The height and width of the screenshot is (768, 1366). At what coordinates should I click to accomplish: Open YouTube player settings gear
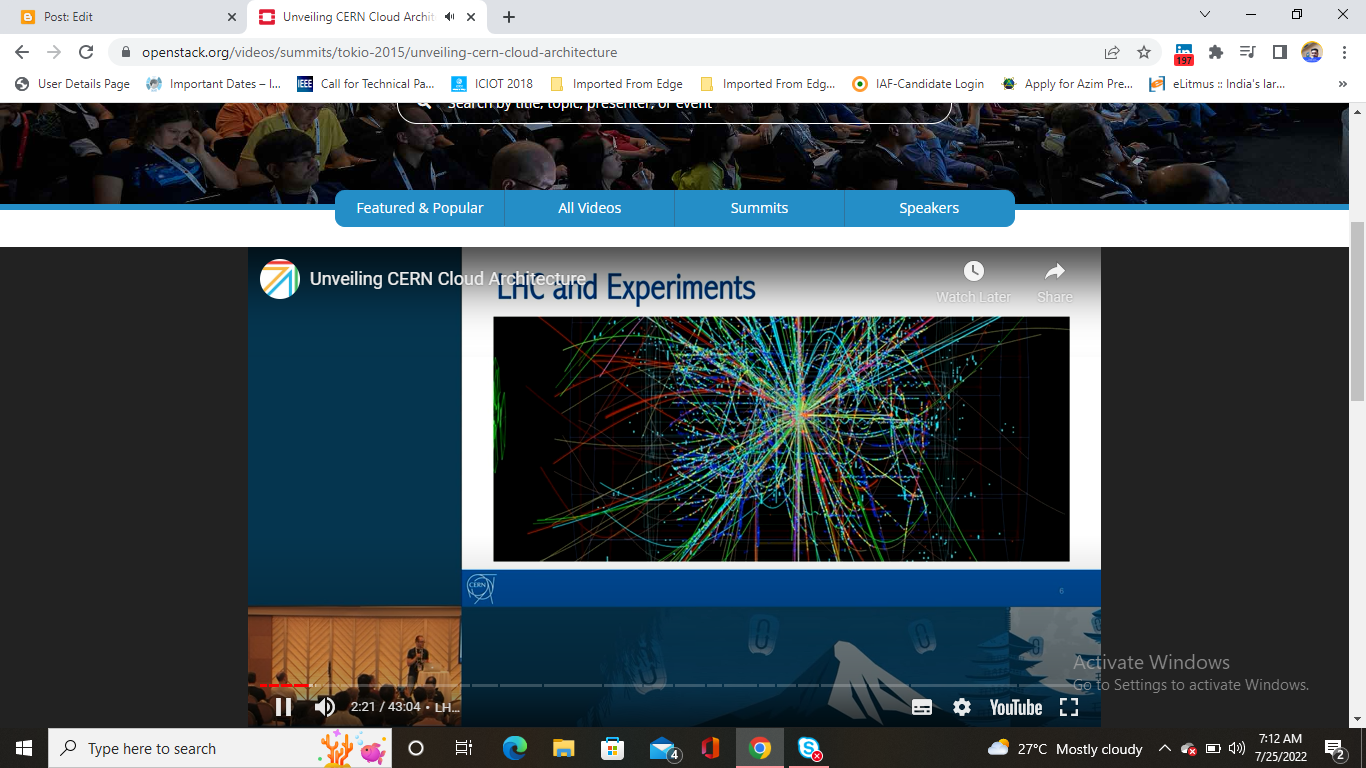point(962,707)
